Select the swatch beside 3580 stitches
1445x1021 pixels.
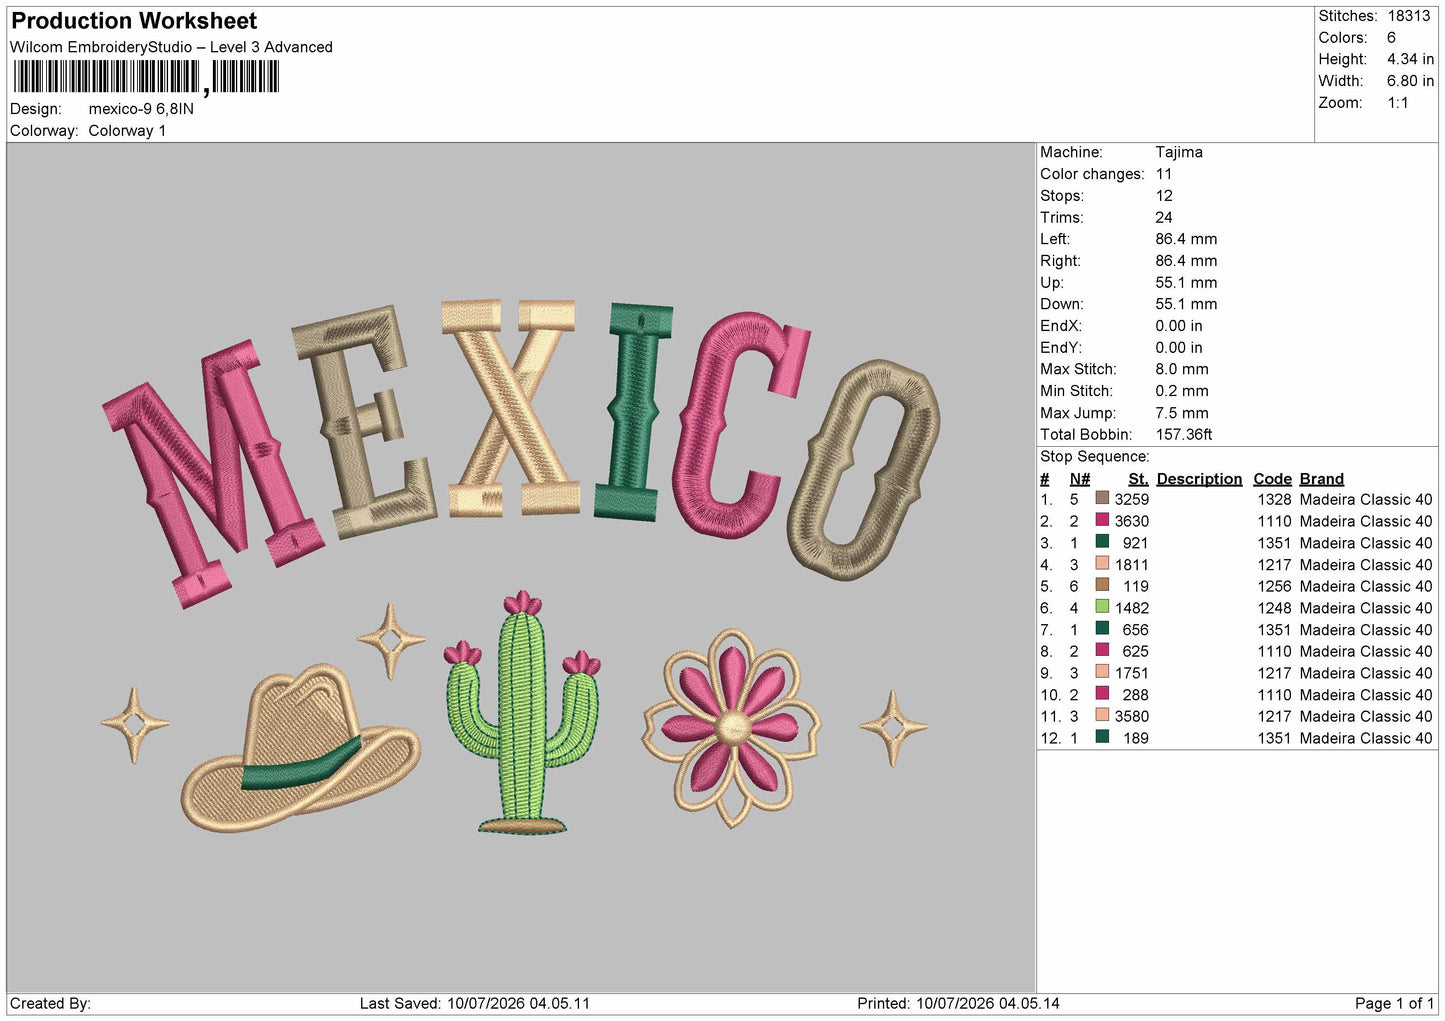(x=1102, y=715)
